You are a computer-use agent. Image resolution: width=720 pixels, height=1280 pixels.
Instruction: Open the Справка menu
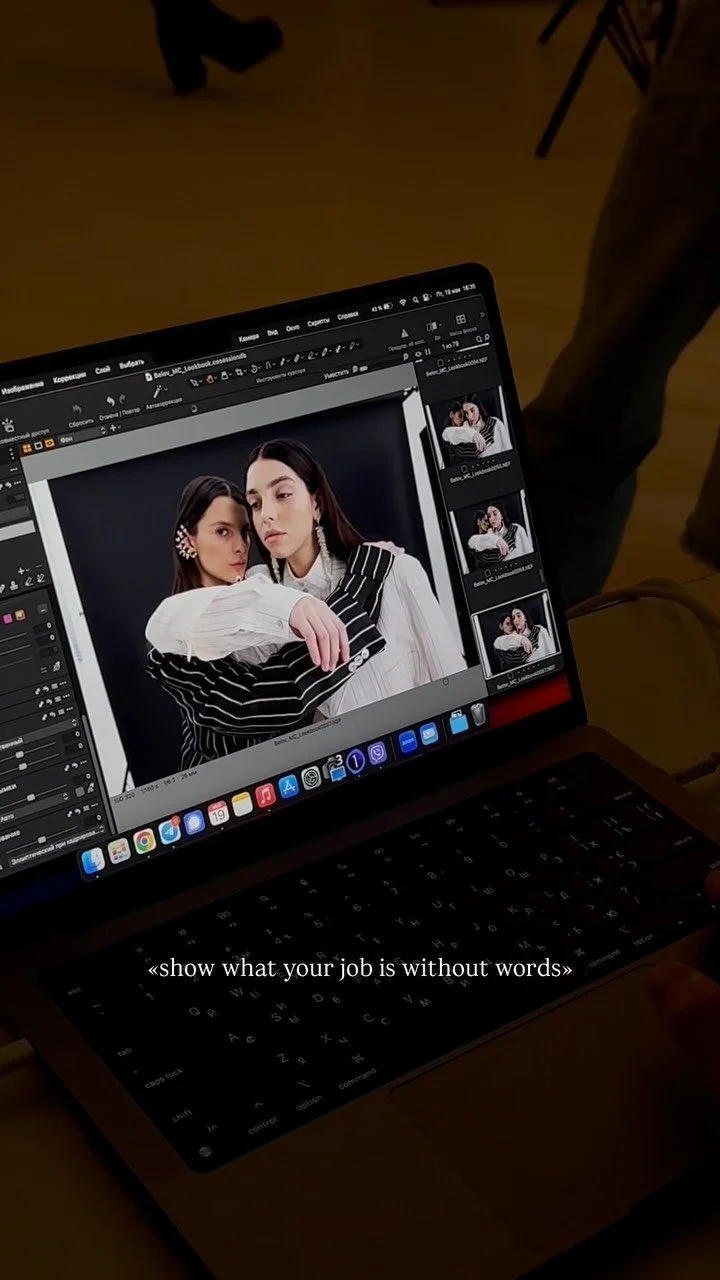(x=348, y=316)
